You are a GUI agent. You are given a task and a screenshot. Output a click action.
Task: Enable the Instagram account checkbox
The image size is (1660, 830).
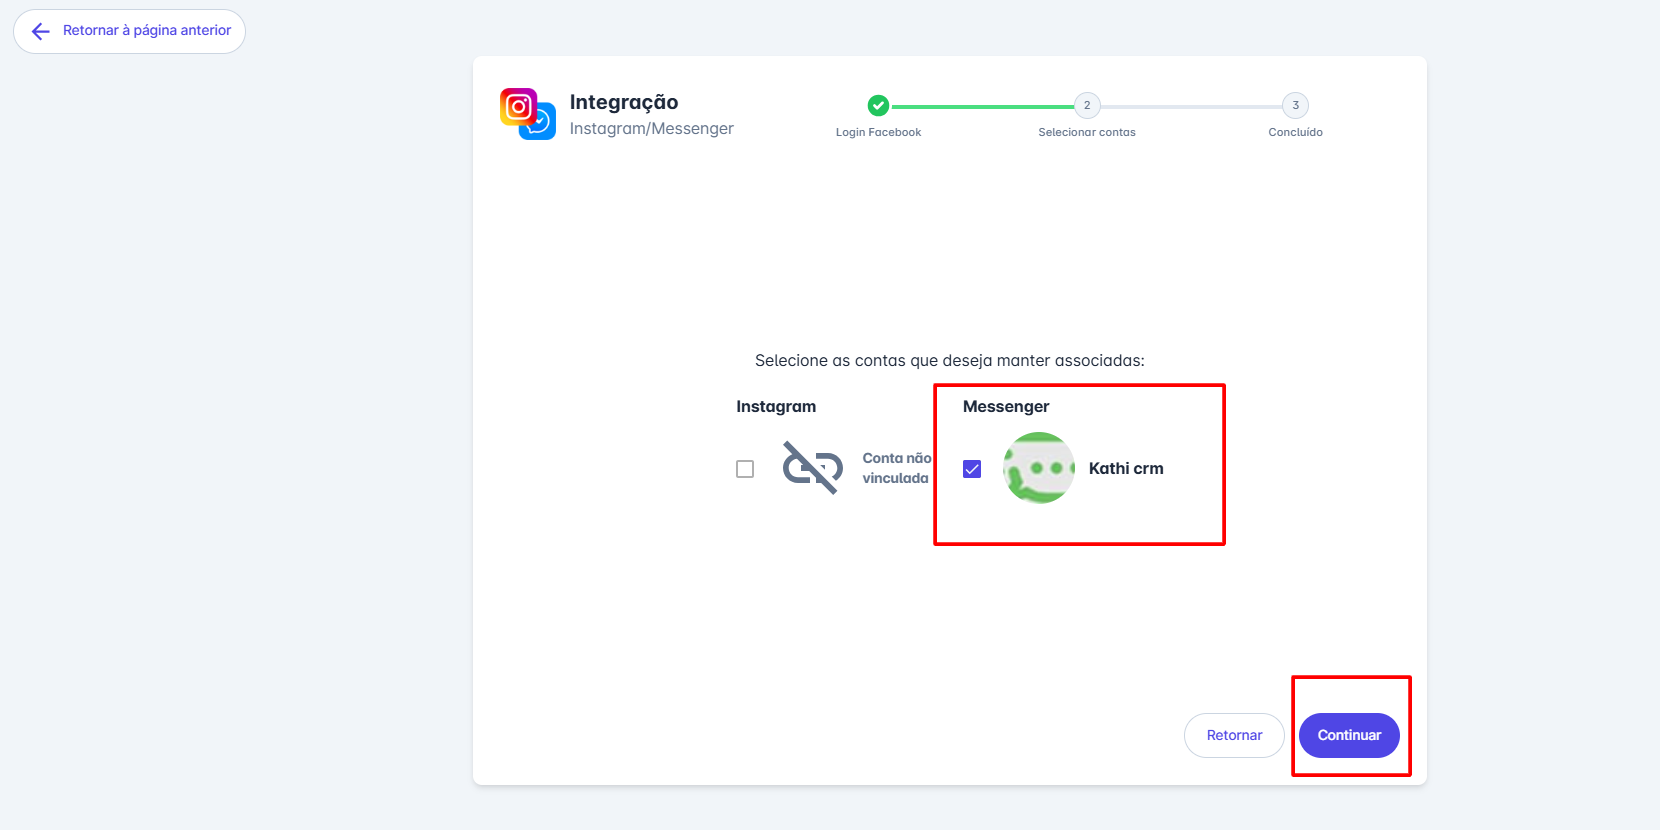tap(745, 469)
